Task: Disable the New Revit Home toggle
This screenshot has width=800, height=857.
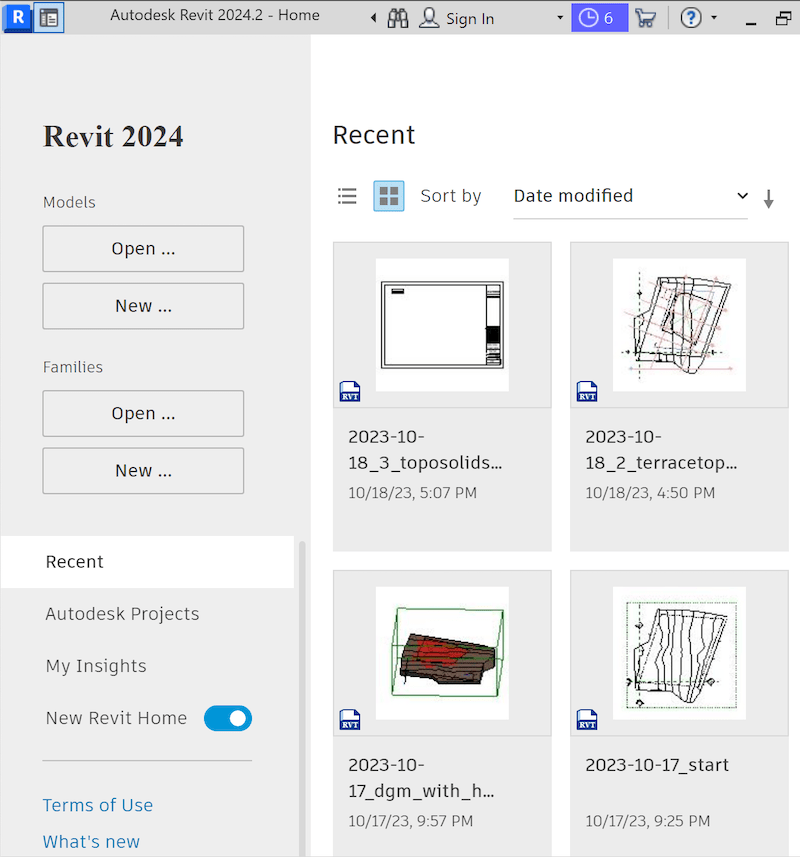Action: [227, 718]
